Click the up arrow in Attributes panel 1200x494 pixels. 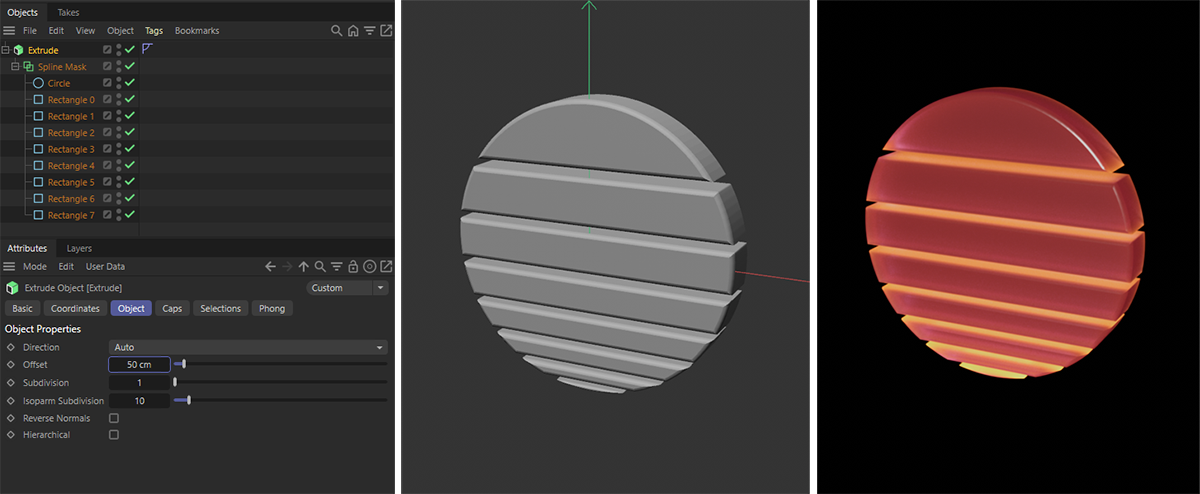(303, 267)
